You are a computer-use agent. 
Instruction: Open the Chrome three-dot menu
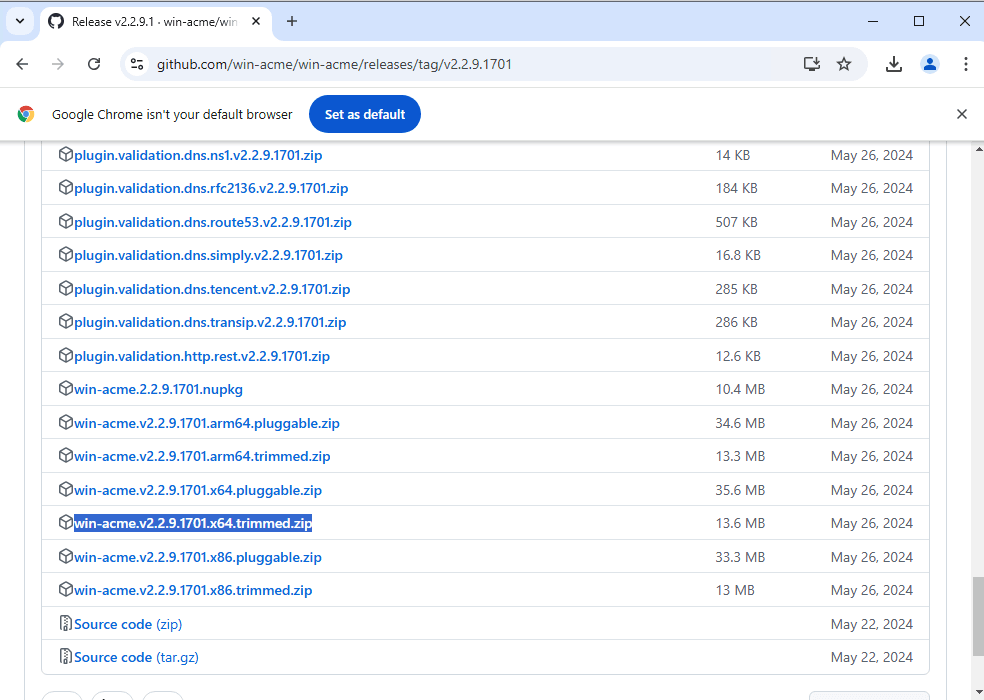(x=966, y=64)
